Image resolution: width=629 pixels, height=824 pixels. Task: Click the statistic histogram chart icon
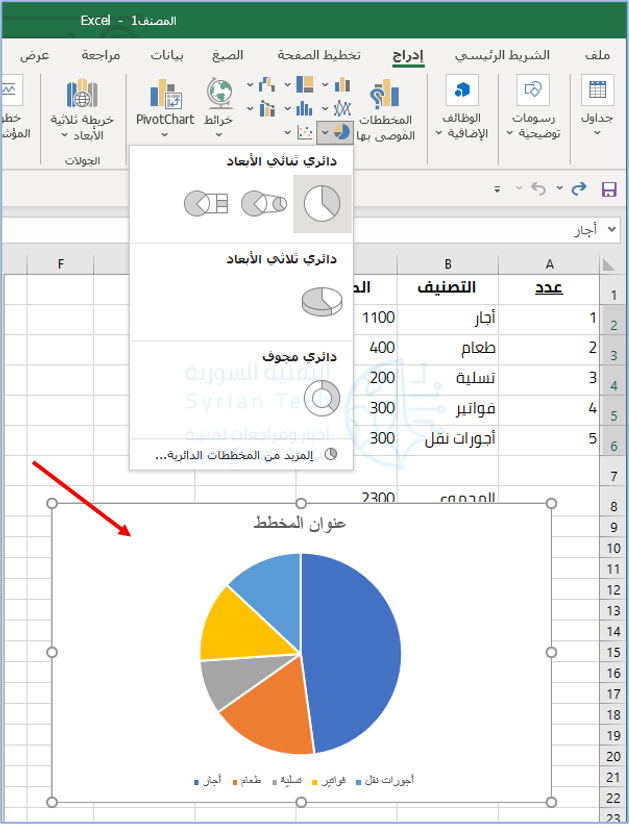pyautogui.click(x=305, y=109)
